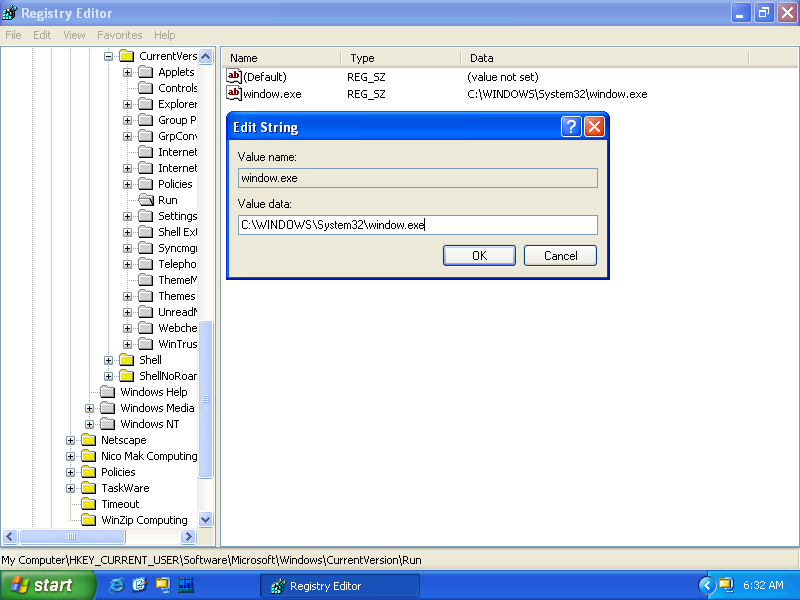Viewport: 800px width, 600px height.
Task: Click the string icon beside (Default)
Action: (234, 77)
